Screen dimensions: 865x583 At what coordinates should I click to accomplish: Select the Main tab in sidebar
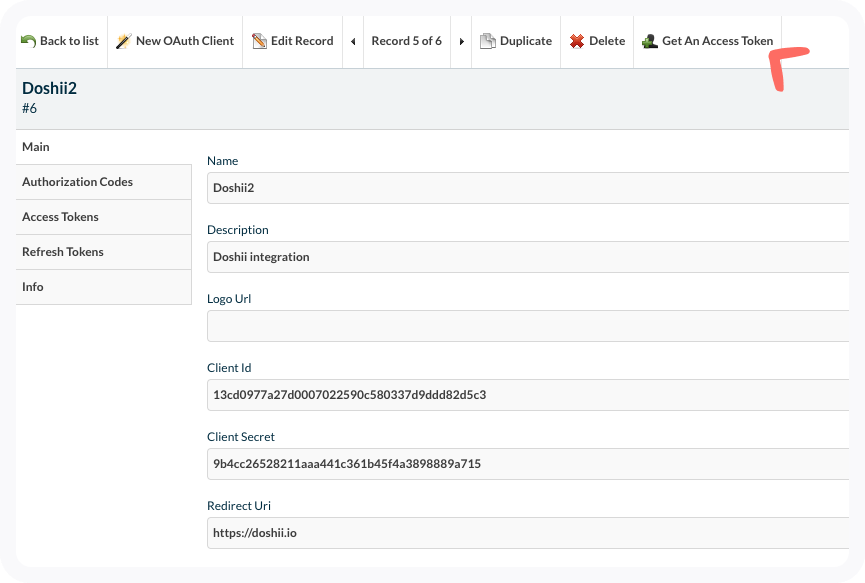[104, 147]
